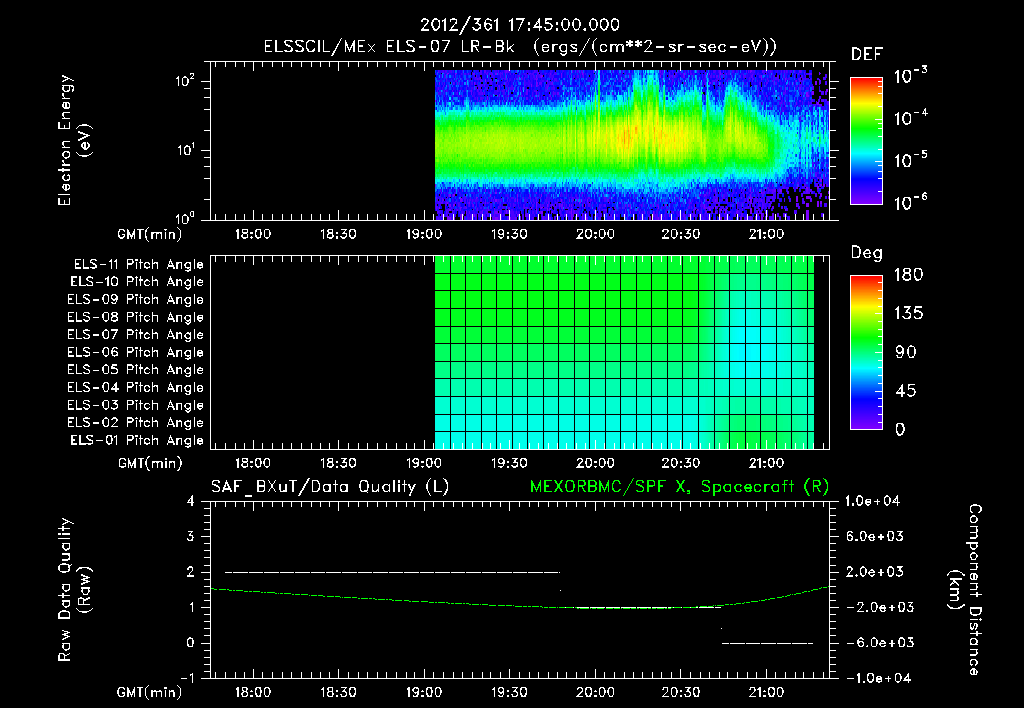Click the 1.0e+04 right-axis tick label
The image size is (1024, 708).
pyautogui.click(x=872, y=501)
